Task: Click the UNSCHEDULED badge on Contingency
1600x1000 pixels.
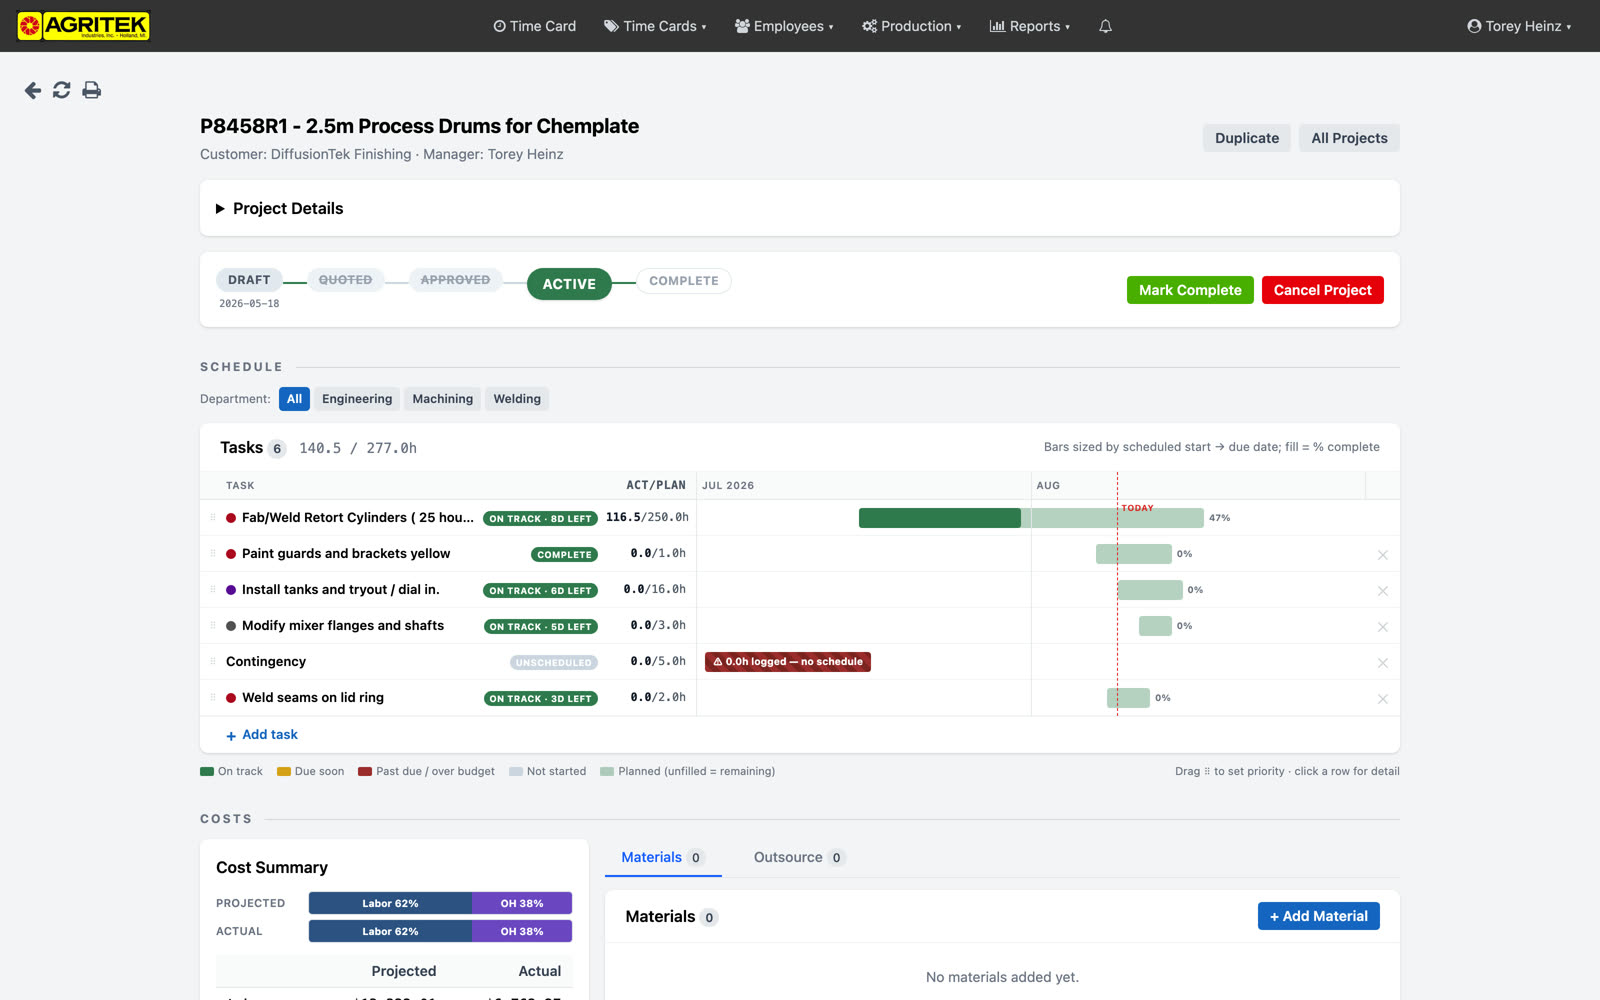Action: point(554,663)
